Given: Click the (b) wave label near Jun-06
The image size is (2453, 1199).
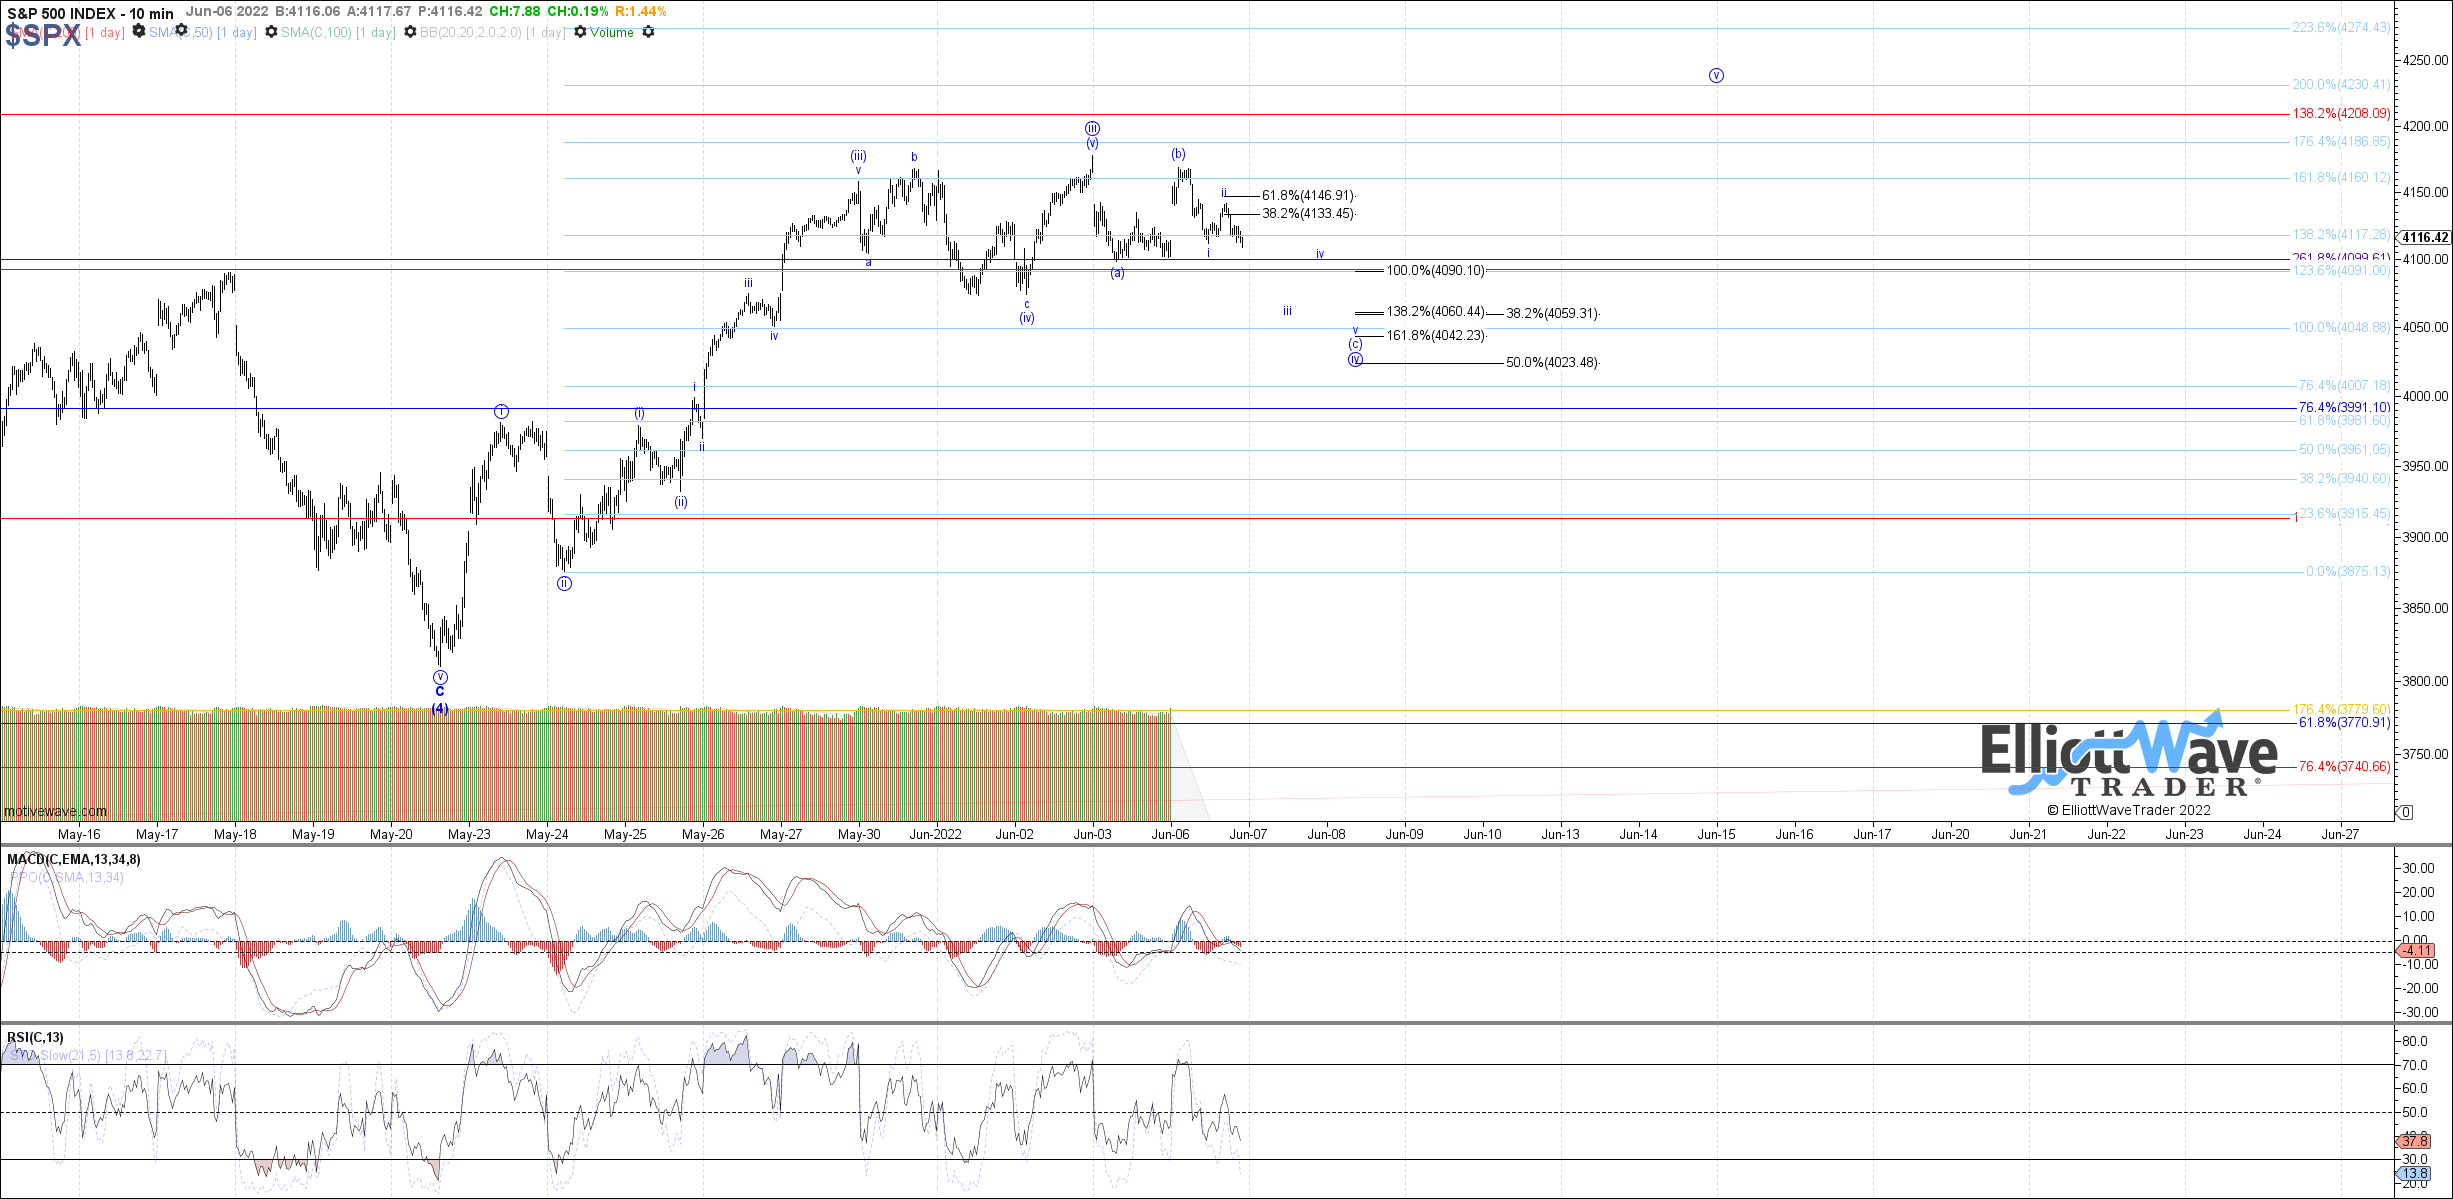Looking at the screenshot, I should (x=1179, y=154).
